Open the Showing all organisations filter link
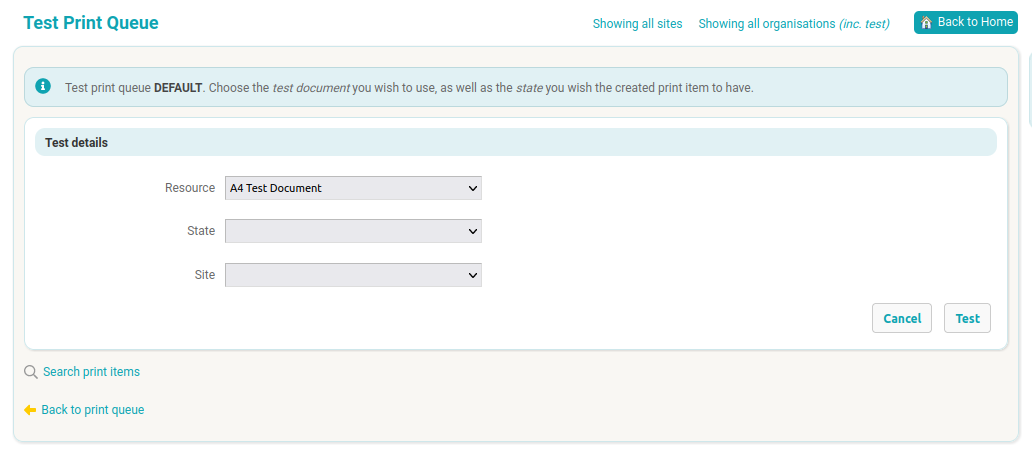Image resolution: width=1032 pixels, height=452 pixels. (793, 24)
